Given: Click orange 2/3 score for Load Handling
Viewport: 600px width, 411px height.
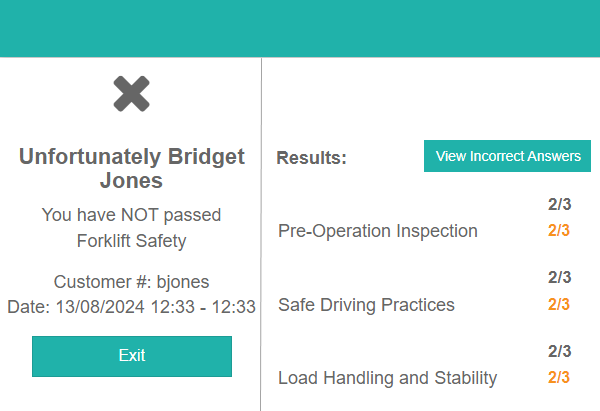Looking at the screenshot, I should click(558, 378).
